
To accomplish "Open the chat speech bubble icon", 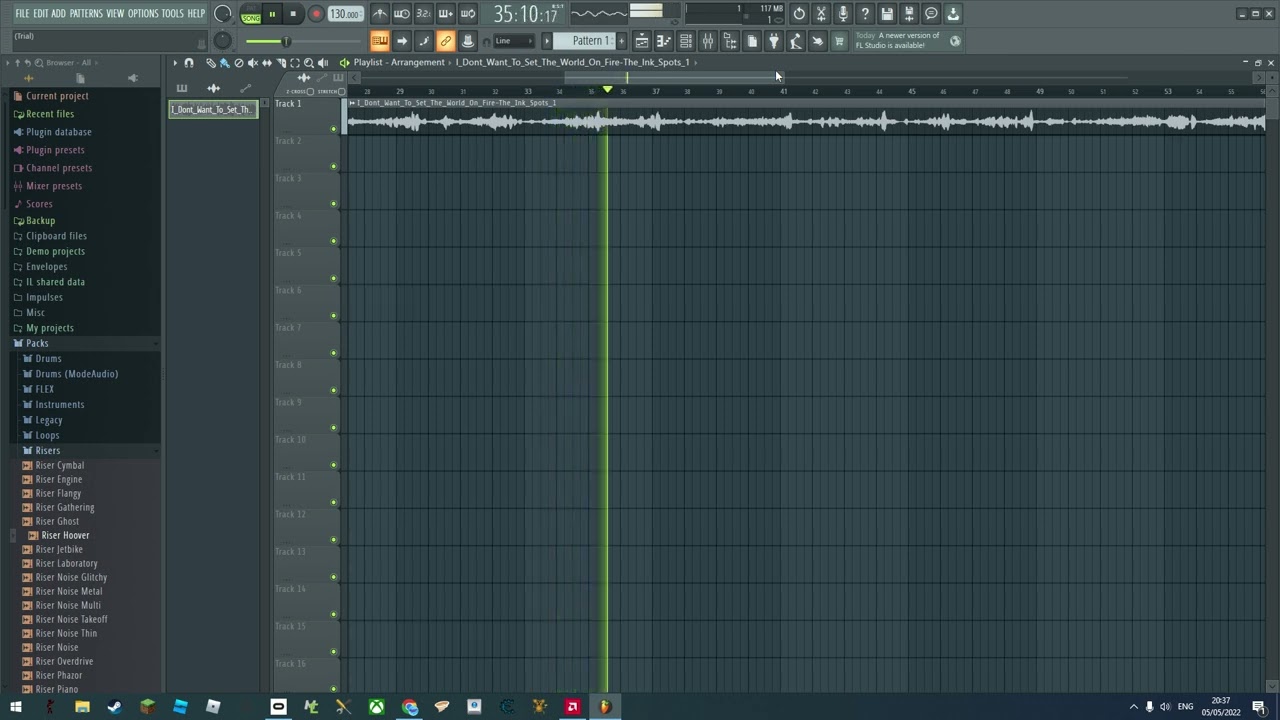I will 931,14.
